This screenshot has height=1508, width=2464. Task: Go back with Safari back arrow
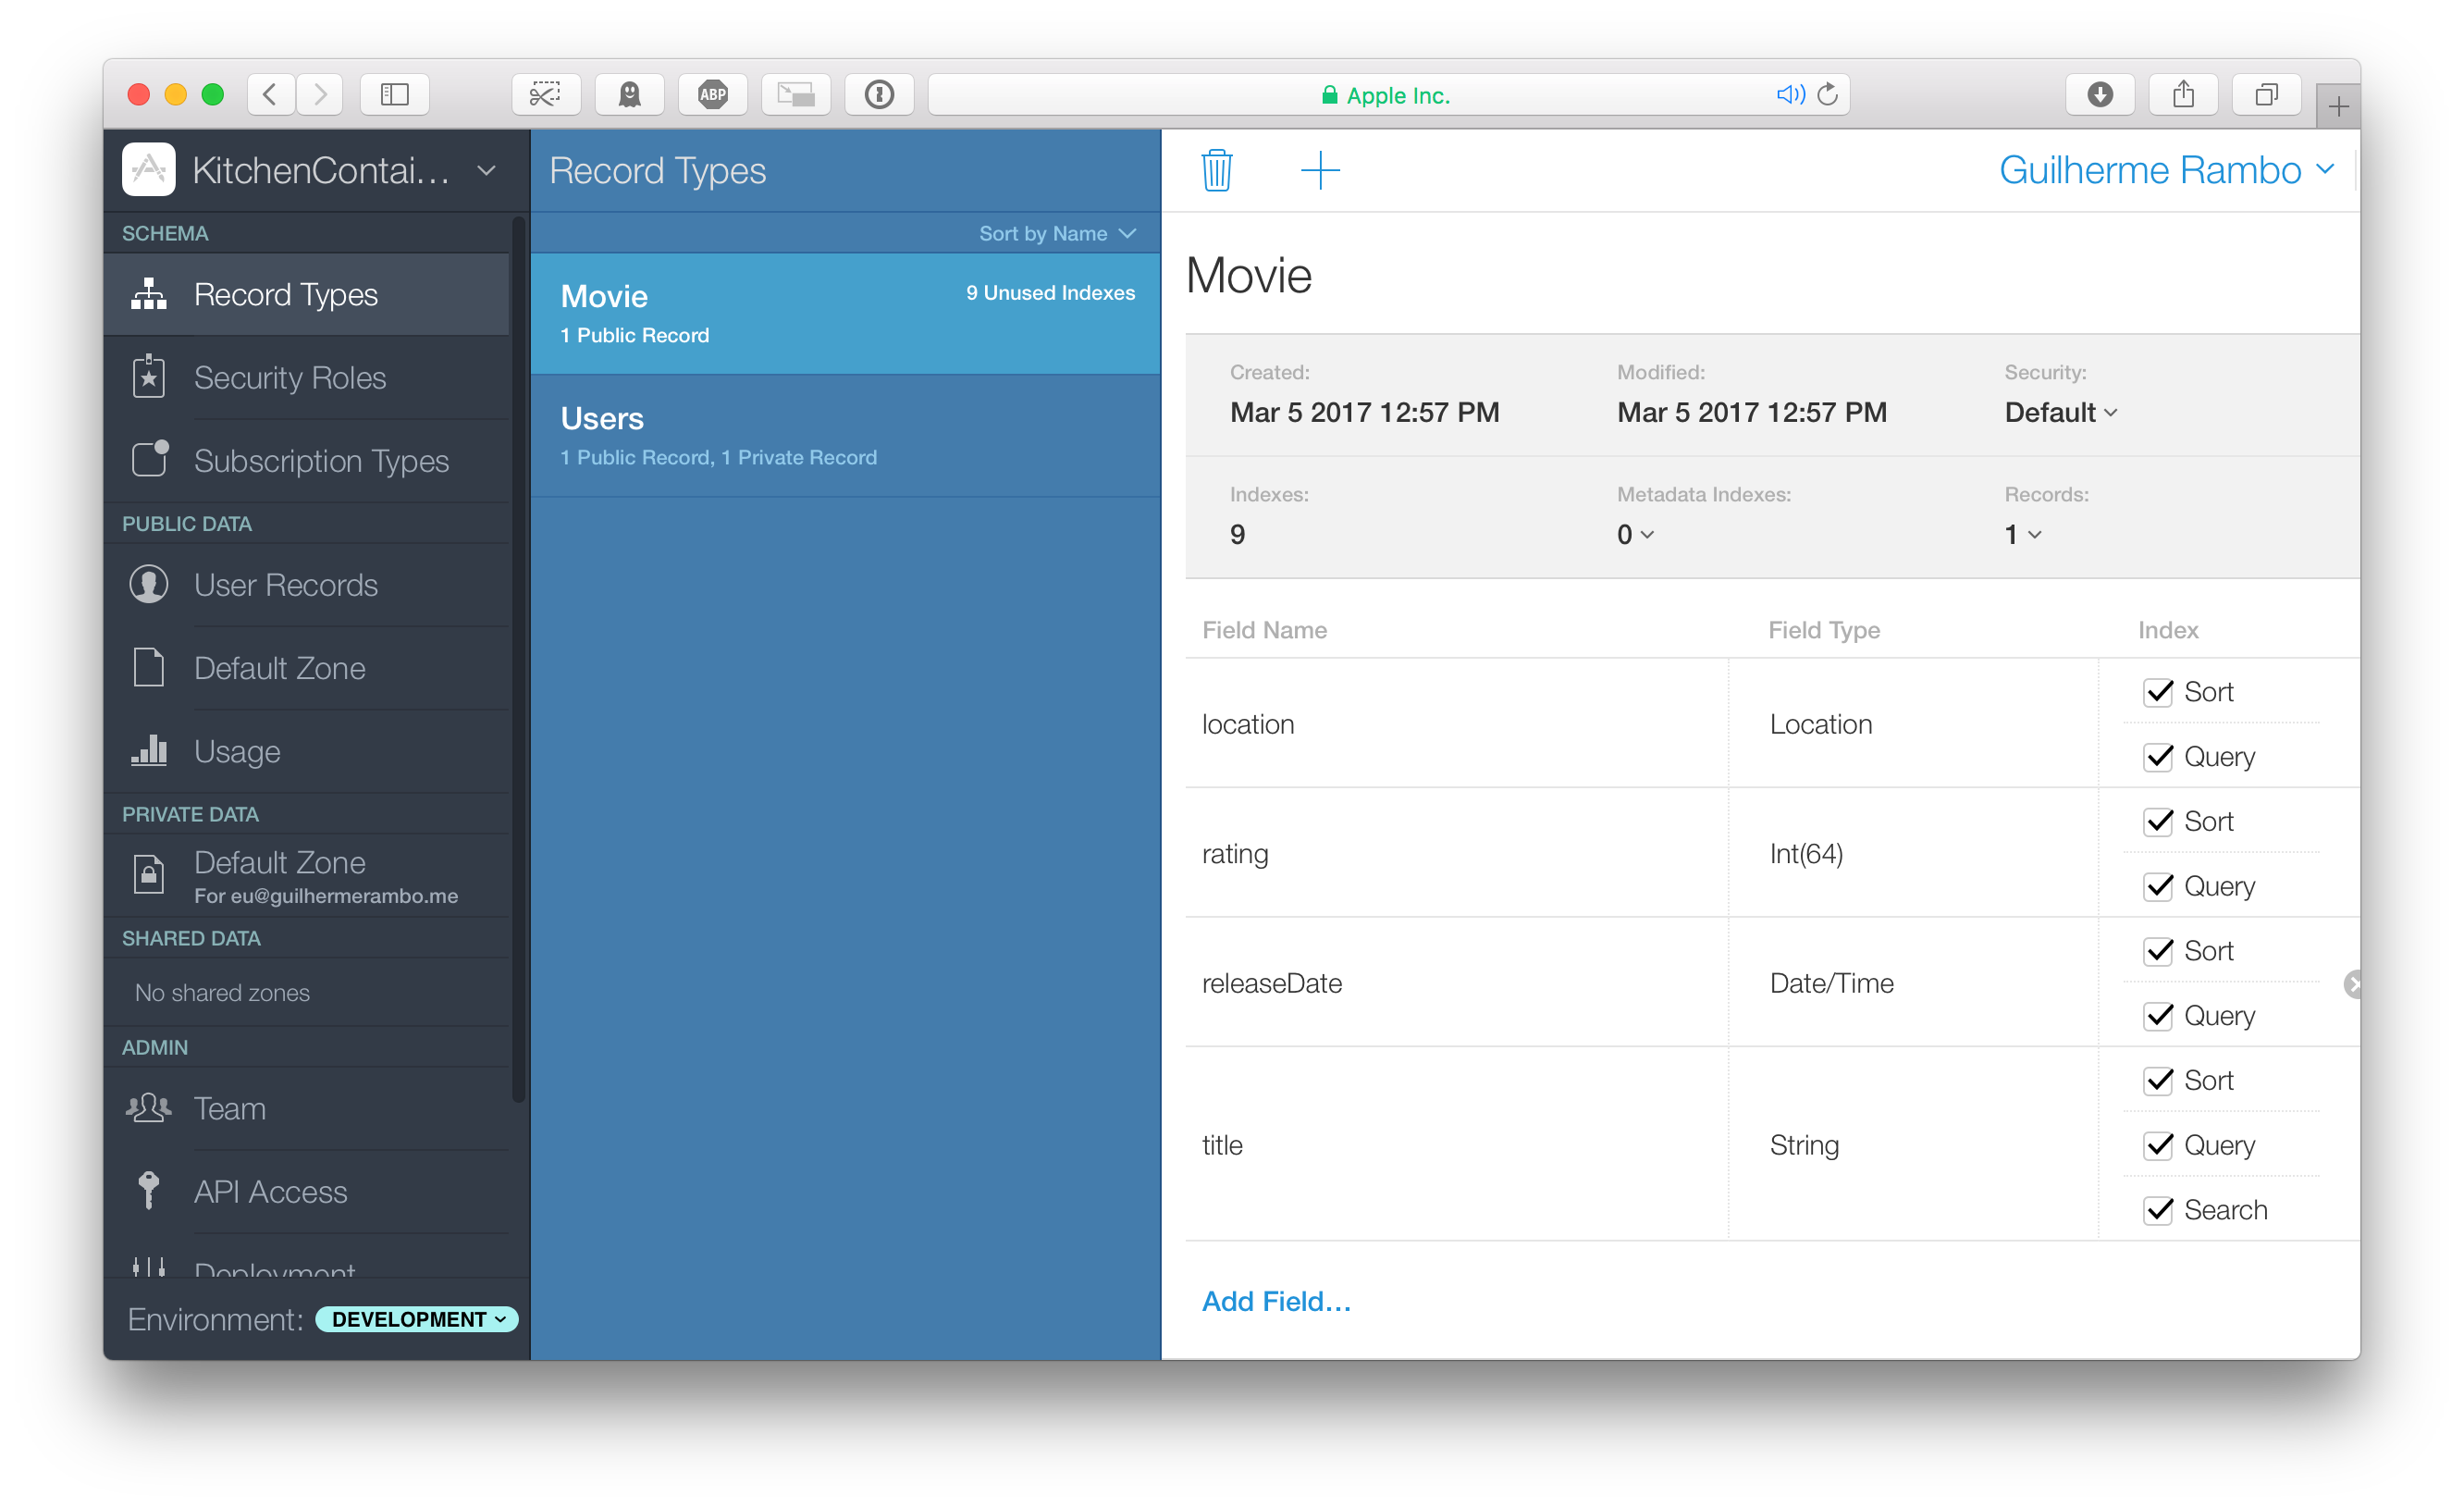[x=270, y=94]
